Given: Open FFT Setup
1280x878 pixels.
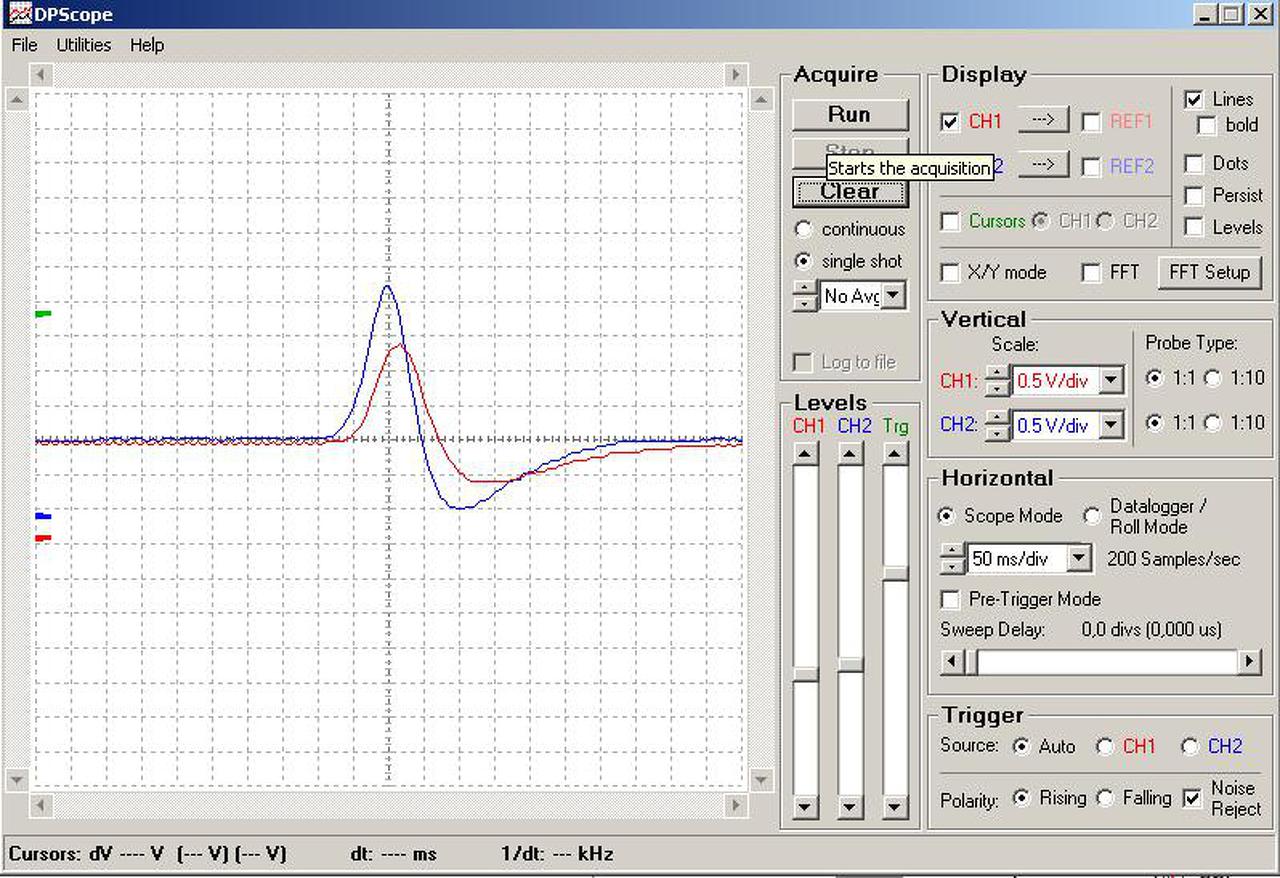Looking at the screenshot, I should click(x=1209, y=272).
